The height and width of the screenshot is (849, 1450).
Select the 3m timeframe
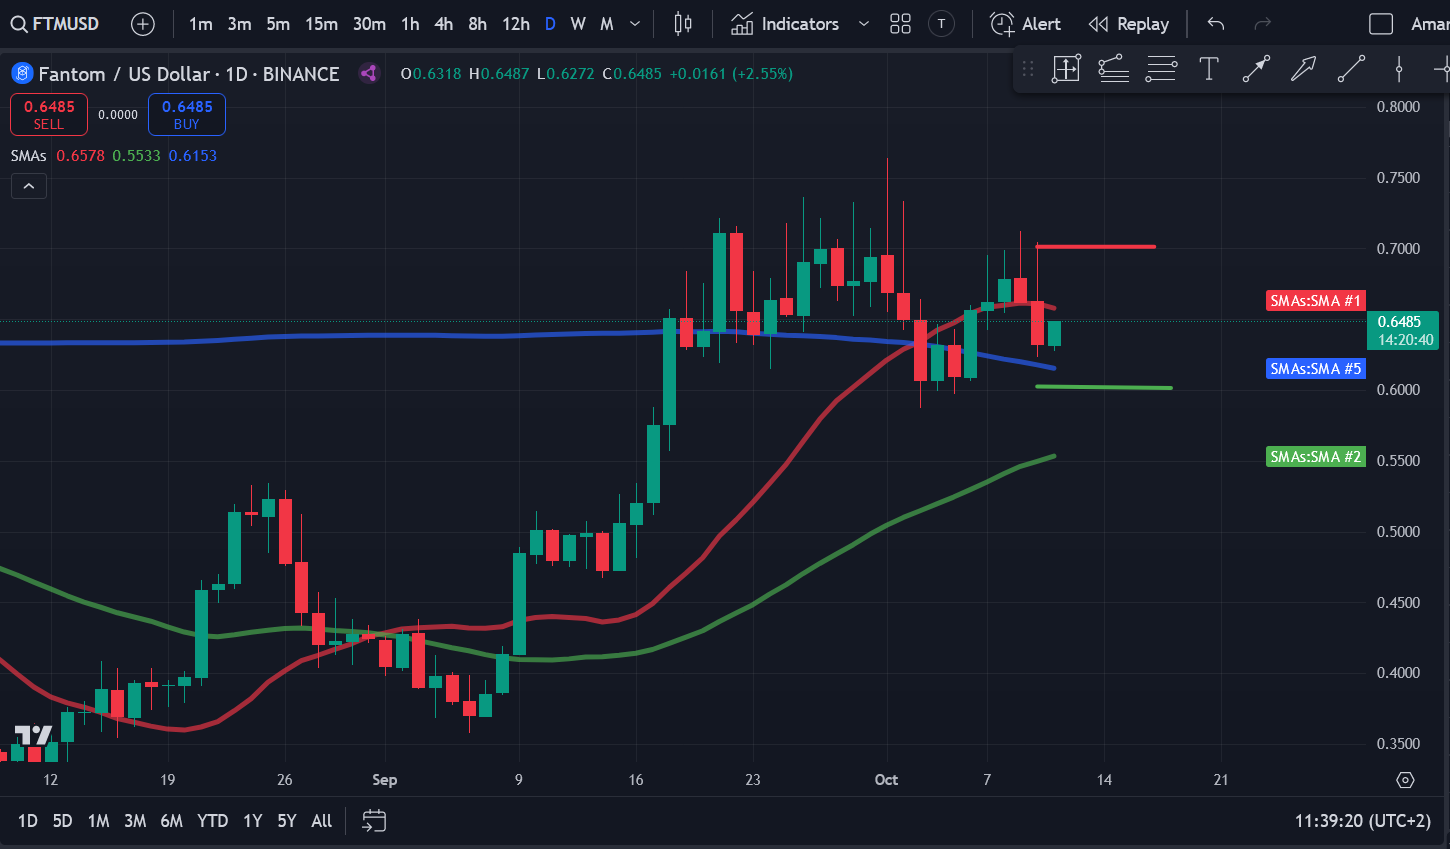pyautogui.click(x=239, y=24)
